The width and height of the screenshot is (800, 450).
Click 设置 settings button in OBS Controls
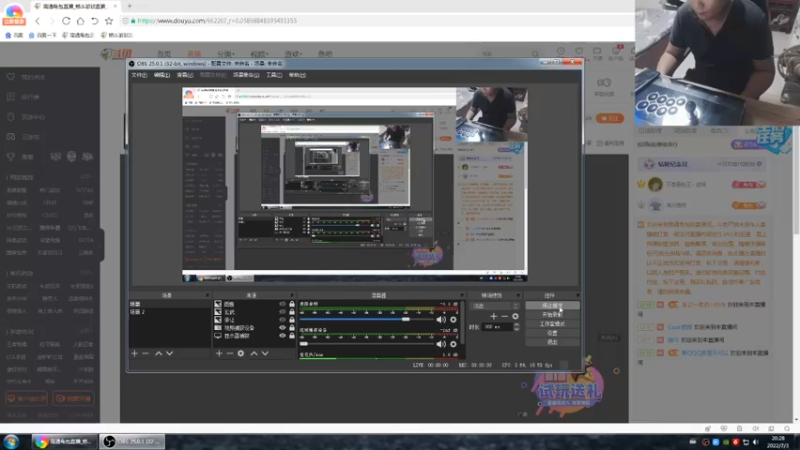click(x=552, y=333)
